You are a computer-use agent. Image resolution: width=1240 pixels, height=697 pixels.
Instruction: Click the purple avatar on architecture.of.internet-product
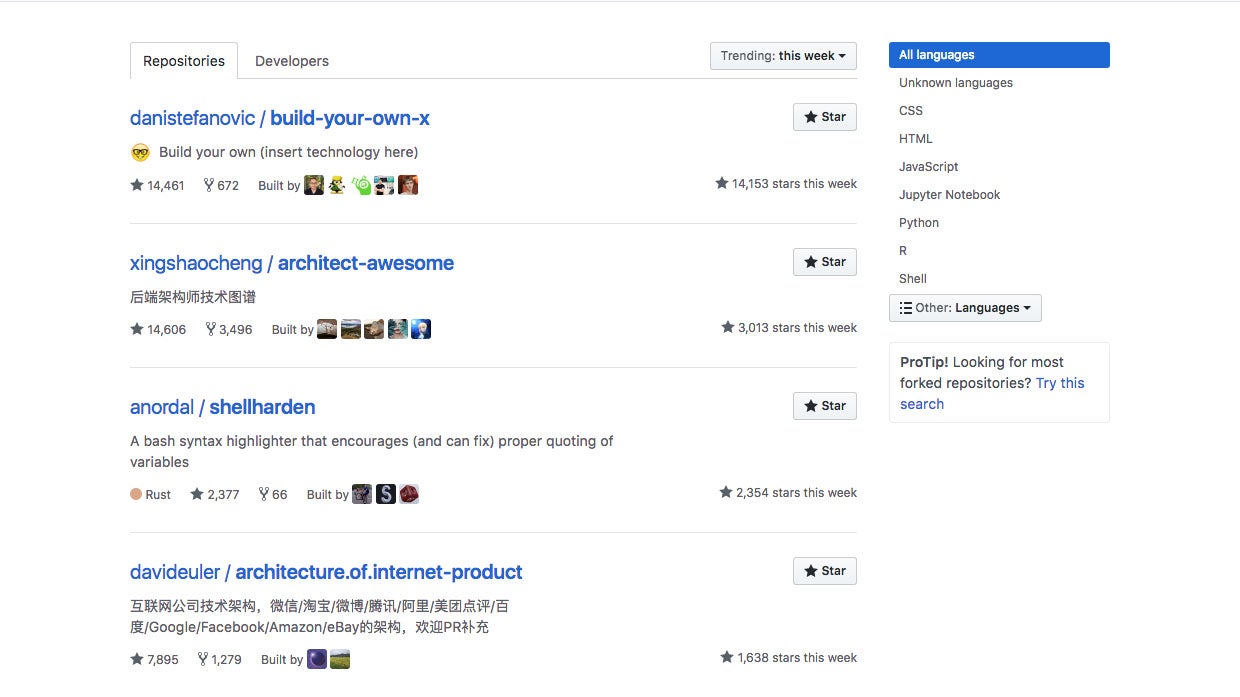pyautogui.click(x=317, y=659)
